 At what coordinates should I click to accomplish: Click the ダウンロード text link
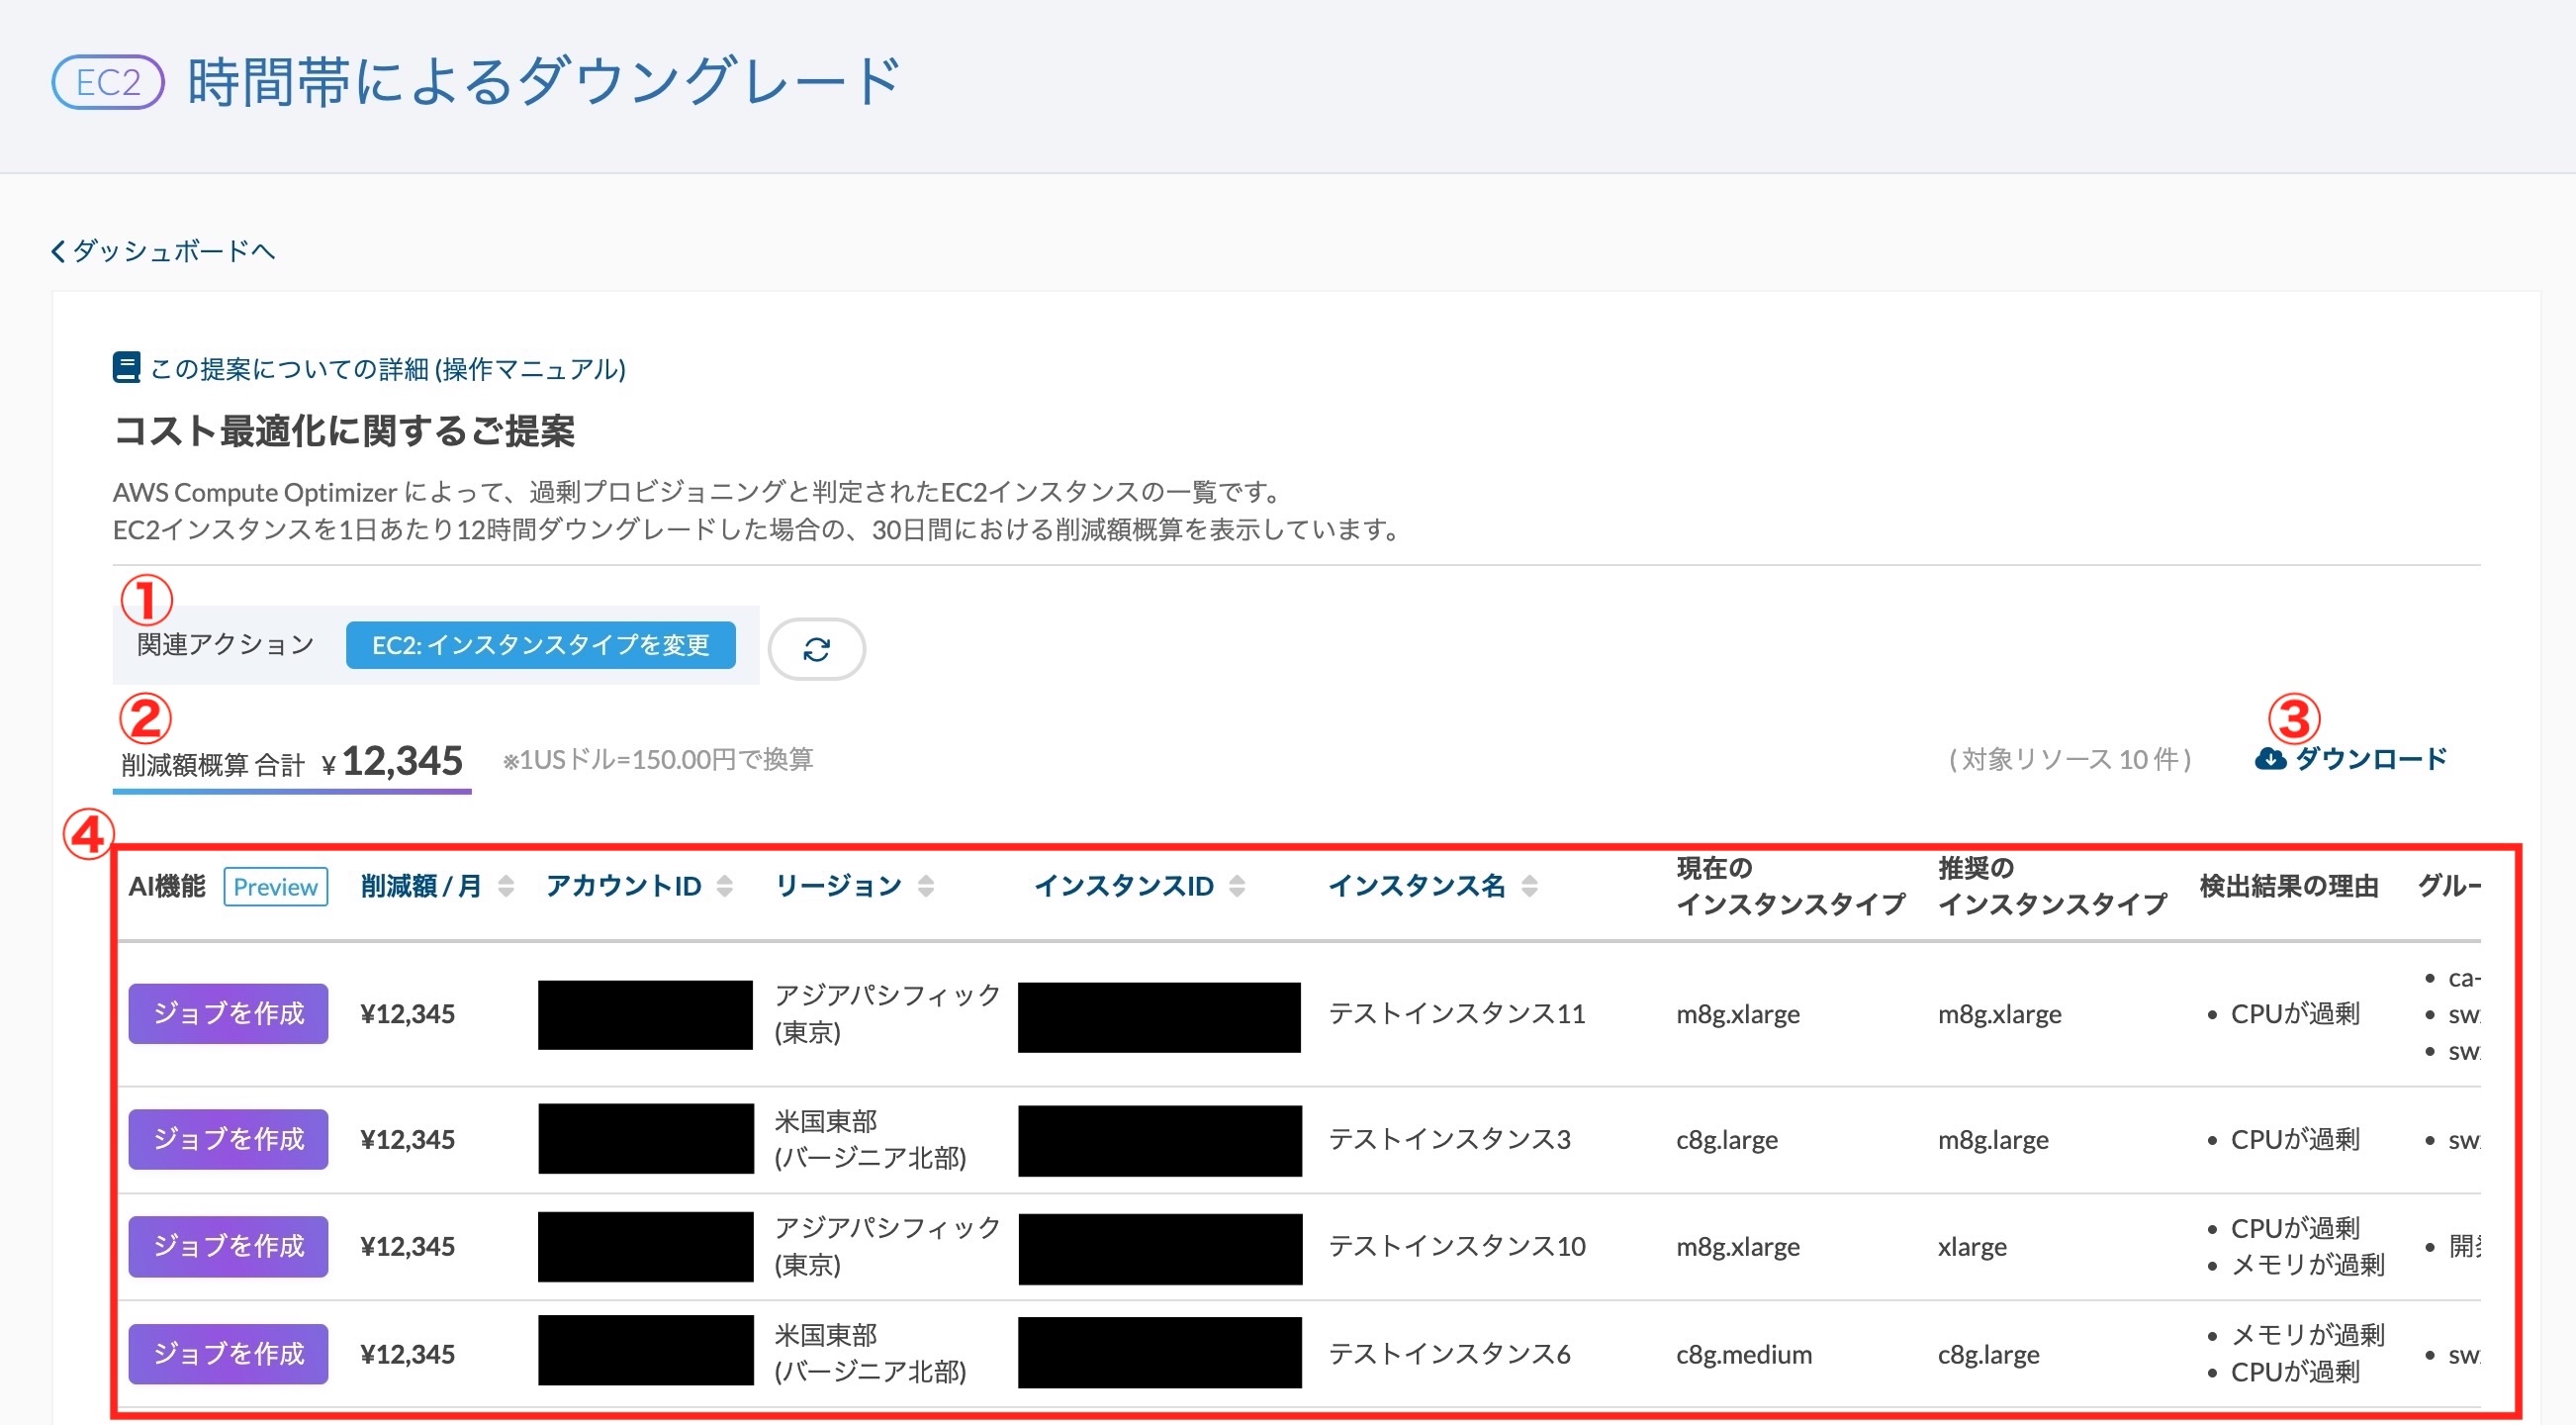2371,759
